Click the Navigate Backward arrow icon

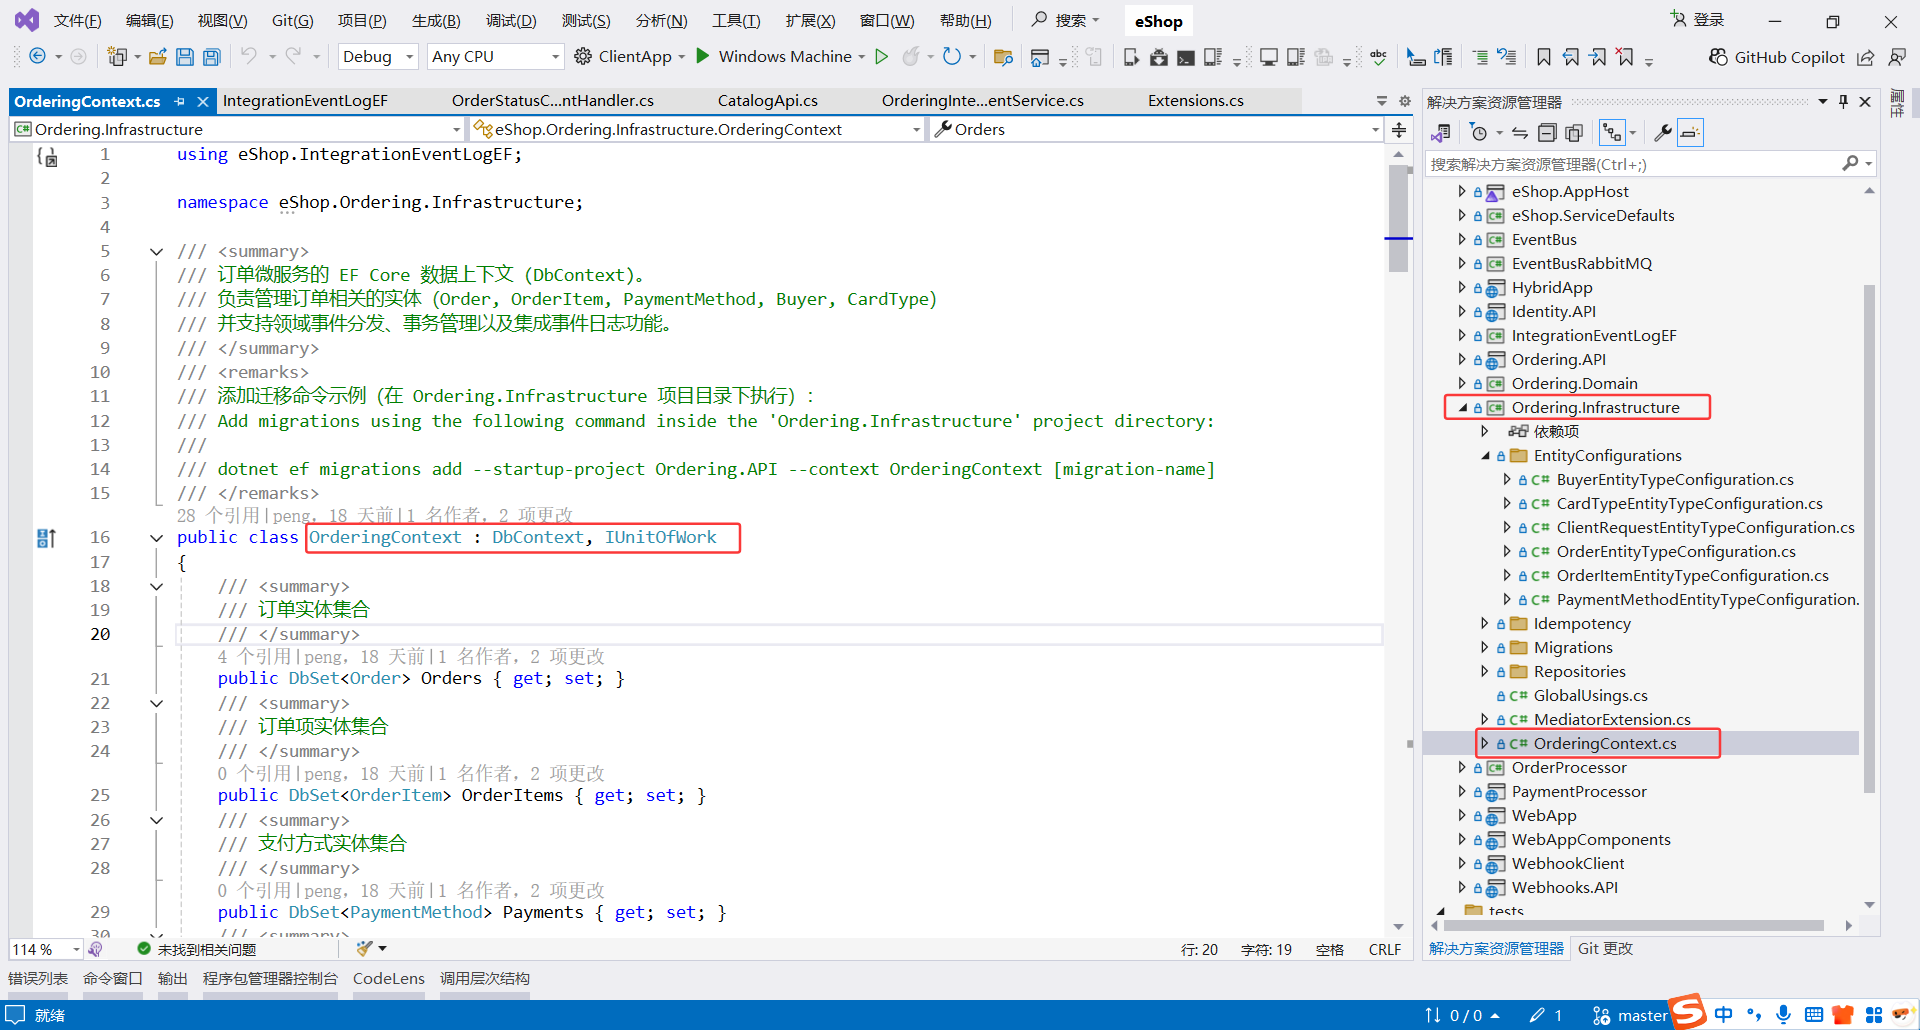click(x=37, y=57)
